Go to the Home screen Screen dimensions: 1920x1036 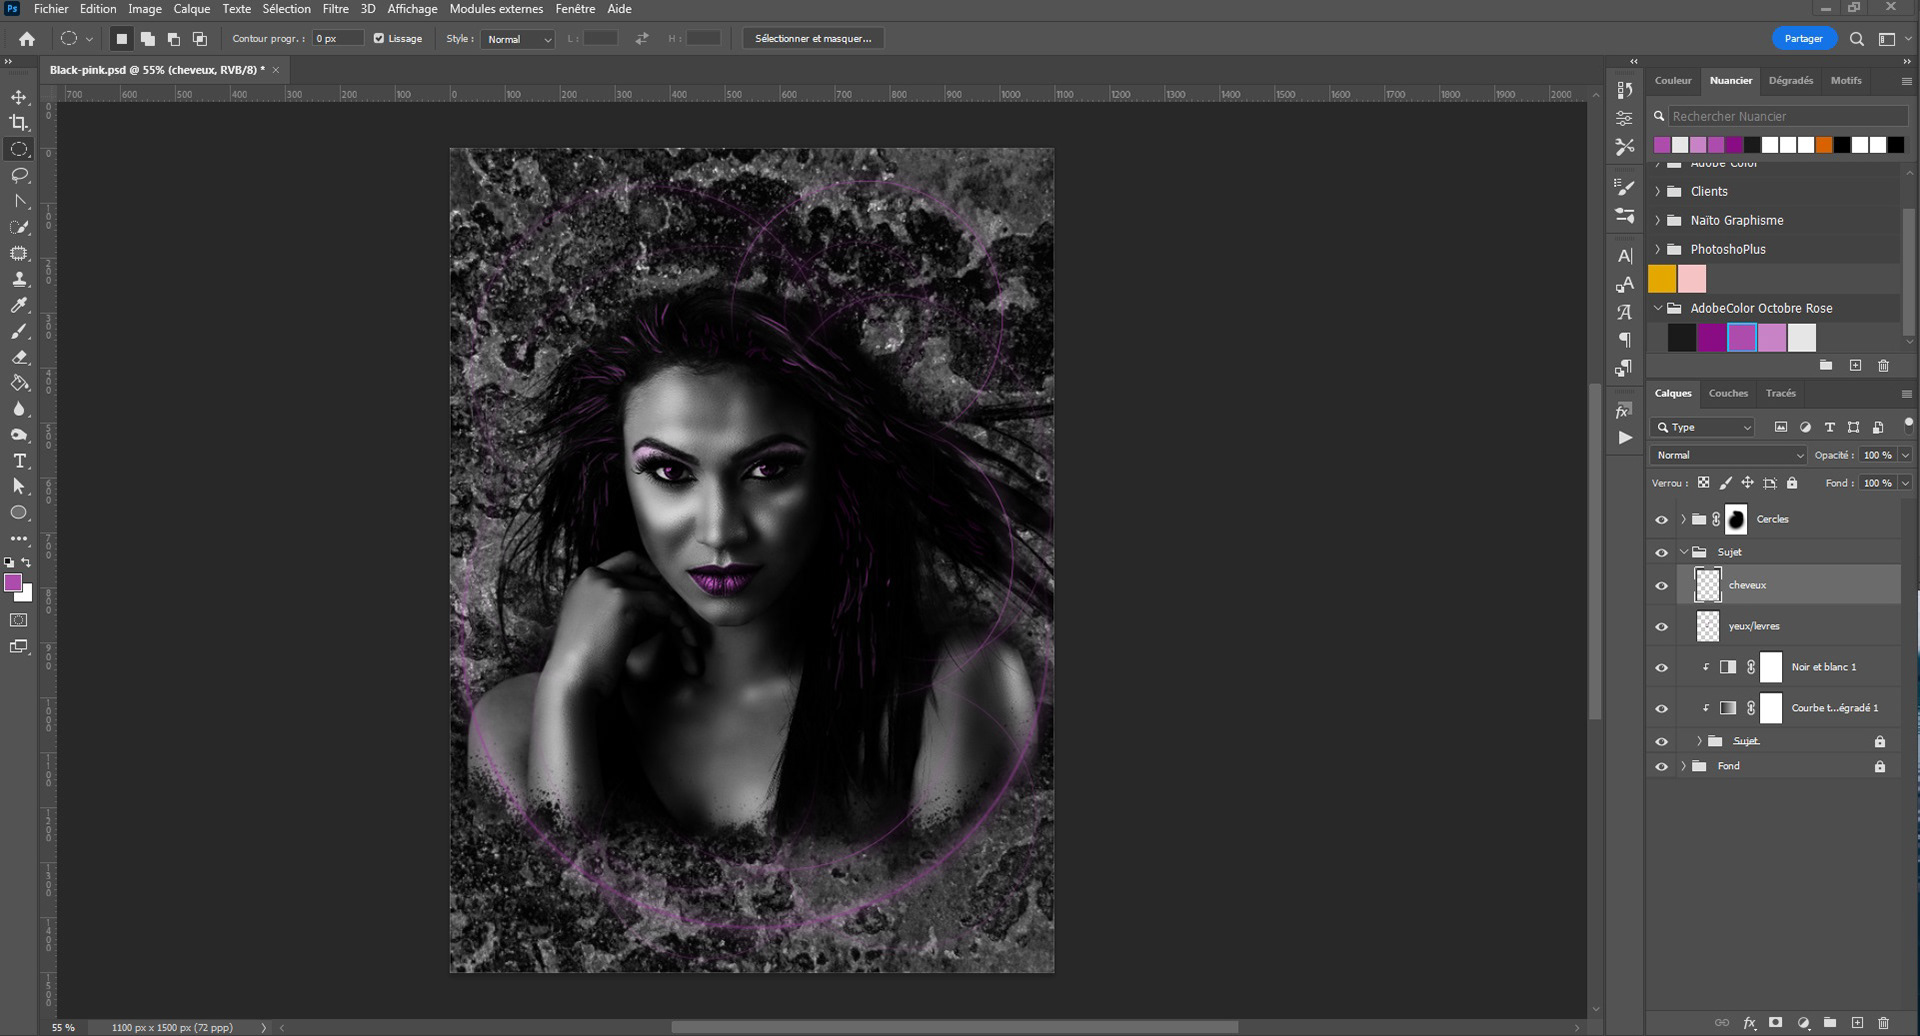pyautogui.click(x=27, y=39)
